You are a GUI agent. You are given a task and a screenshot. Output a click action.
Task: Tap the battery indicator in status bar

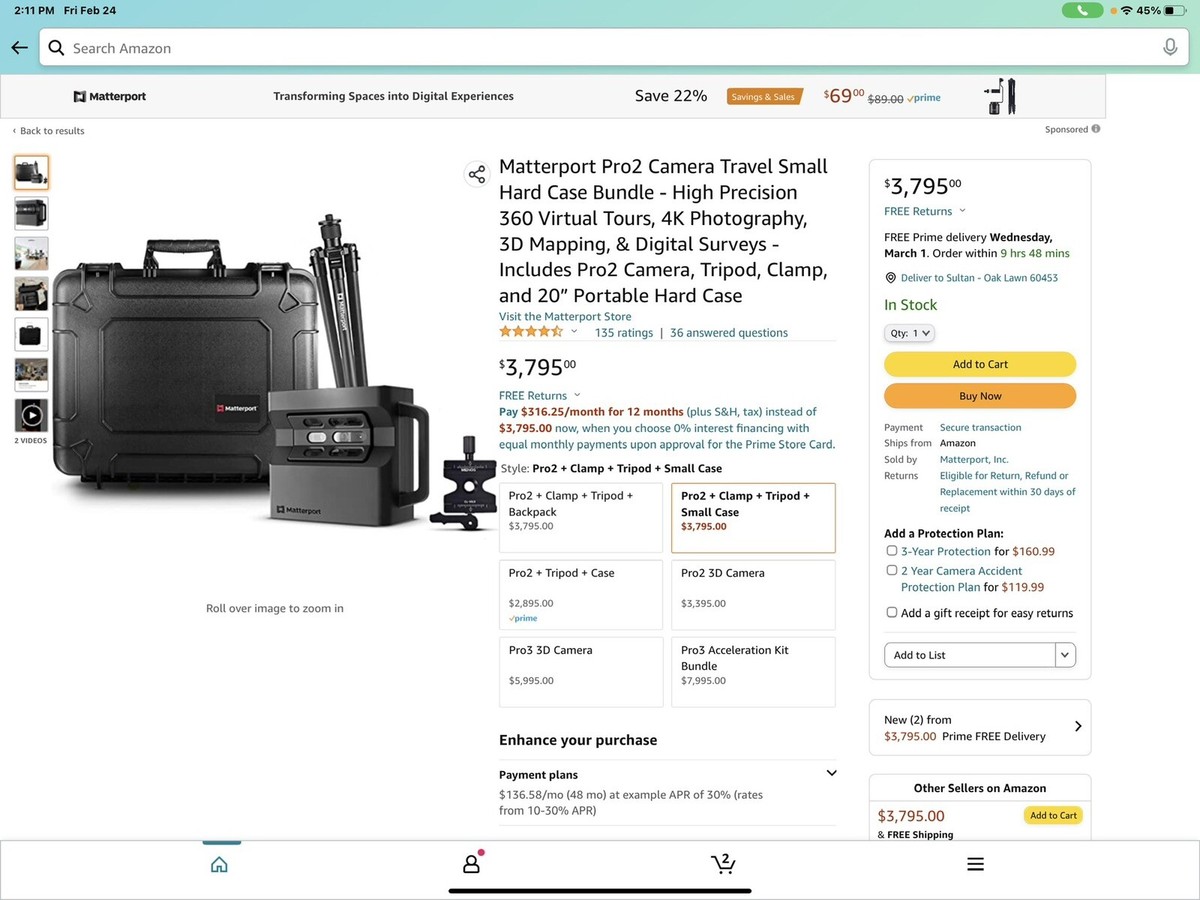pos(1176,10)
